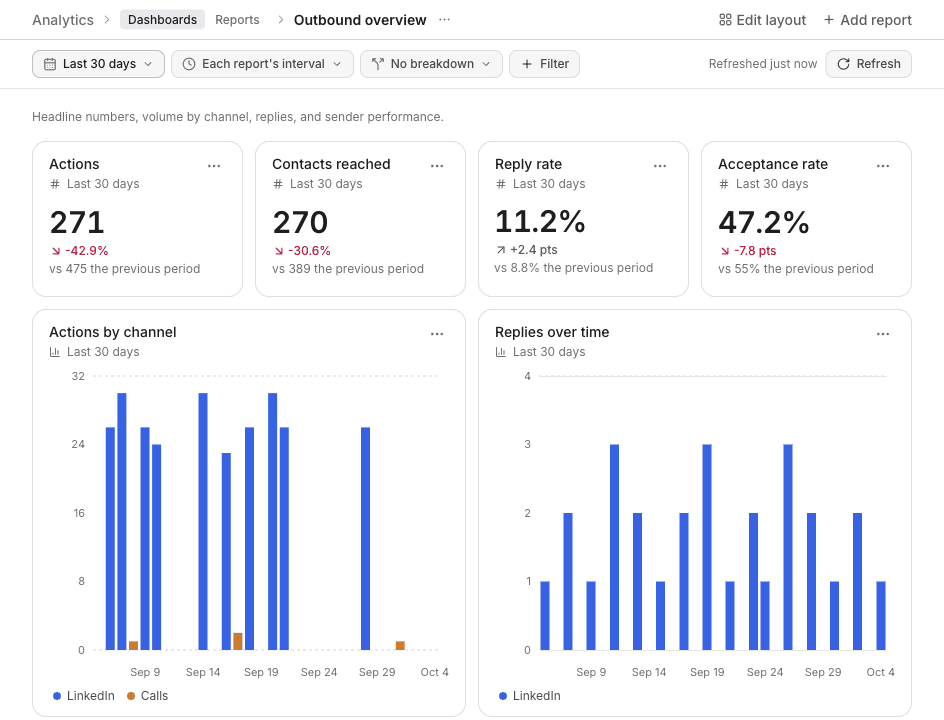944x720 pixels.
Task: Click the red down arrow by -42.9%
Action: pyautogui.click(x=56, y=251)
